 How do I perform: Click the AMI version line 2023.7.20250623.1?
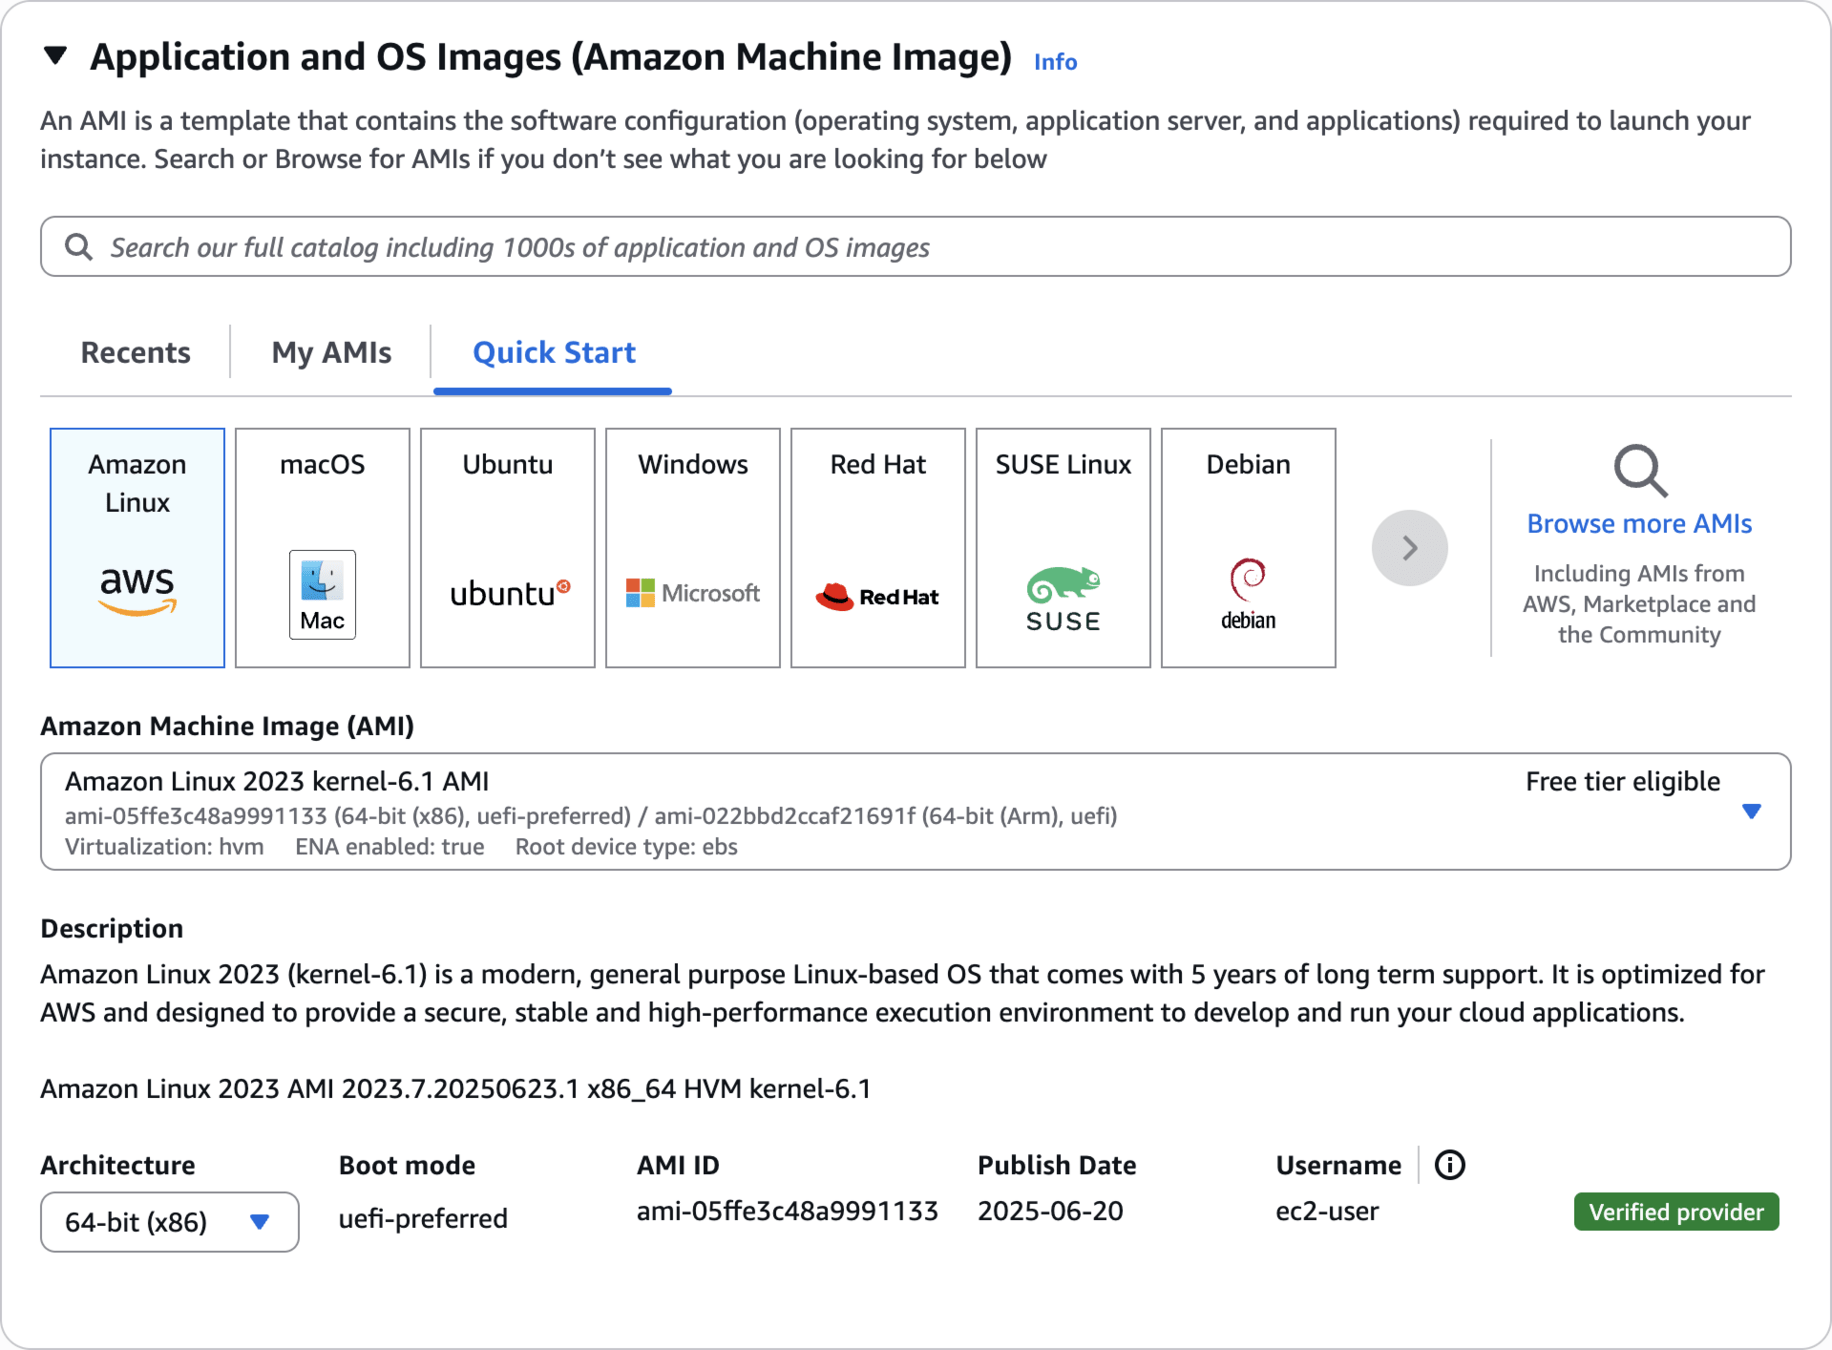click(455, 1089)
